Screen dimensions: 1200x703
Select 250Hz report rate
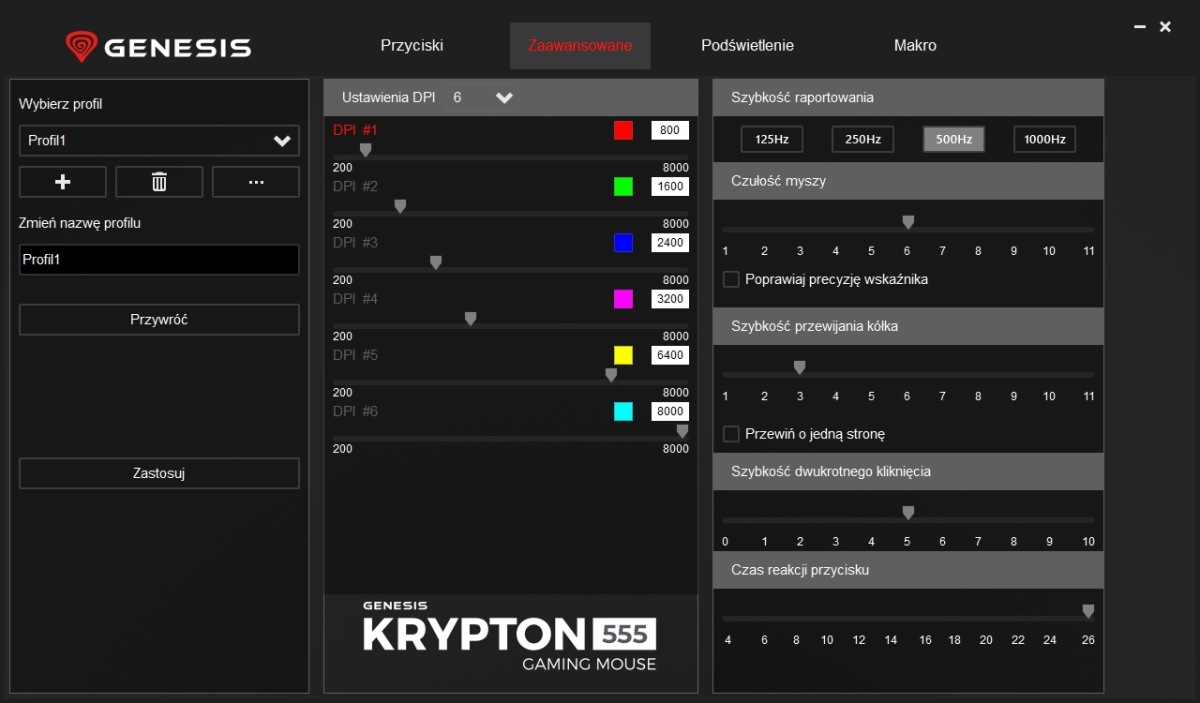point(863,139)
